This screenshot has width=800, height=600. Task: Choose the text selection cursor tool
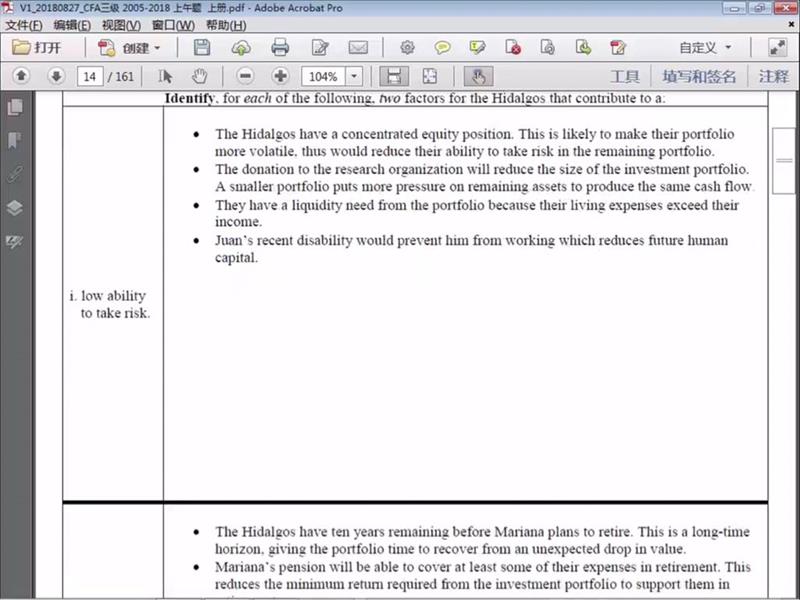point(165,77)
